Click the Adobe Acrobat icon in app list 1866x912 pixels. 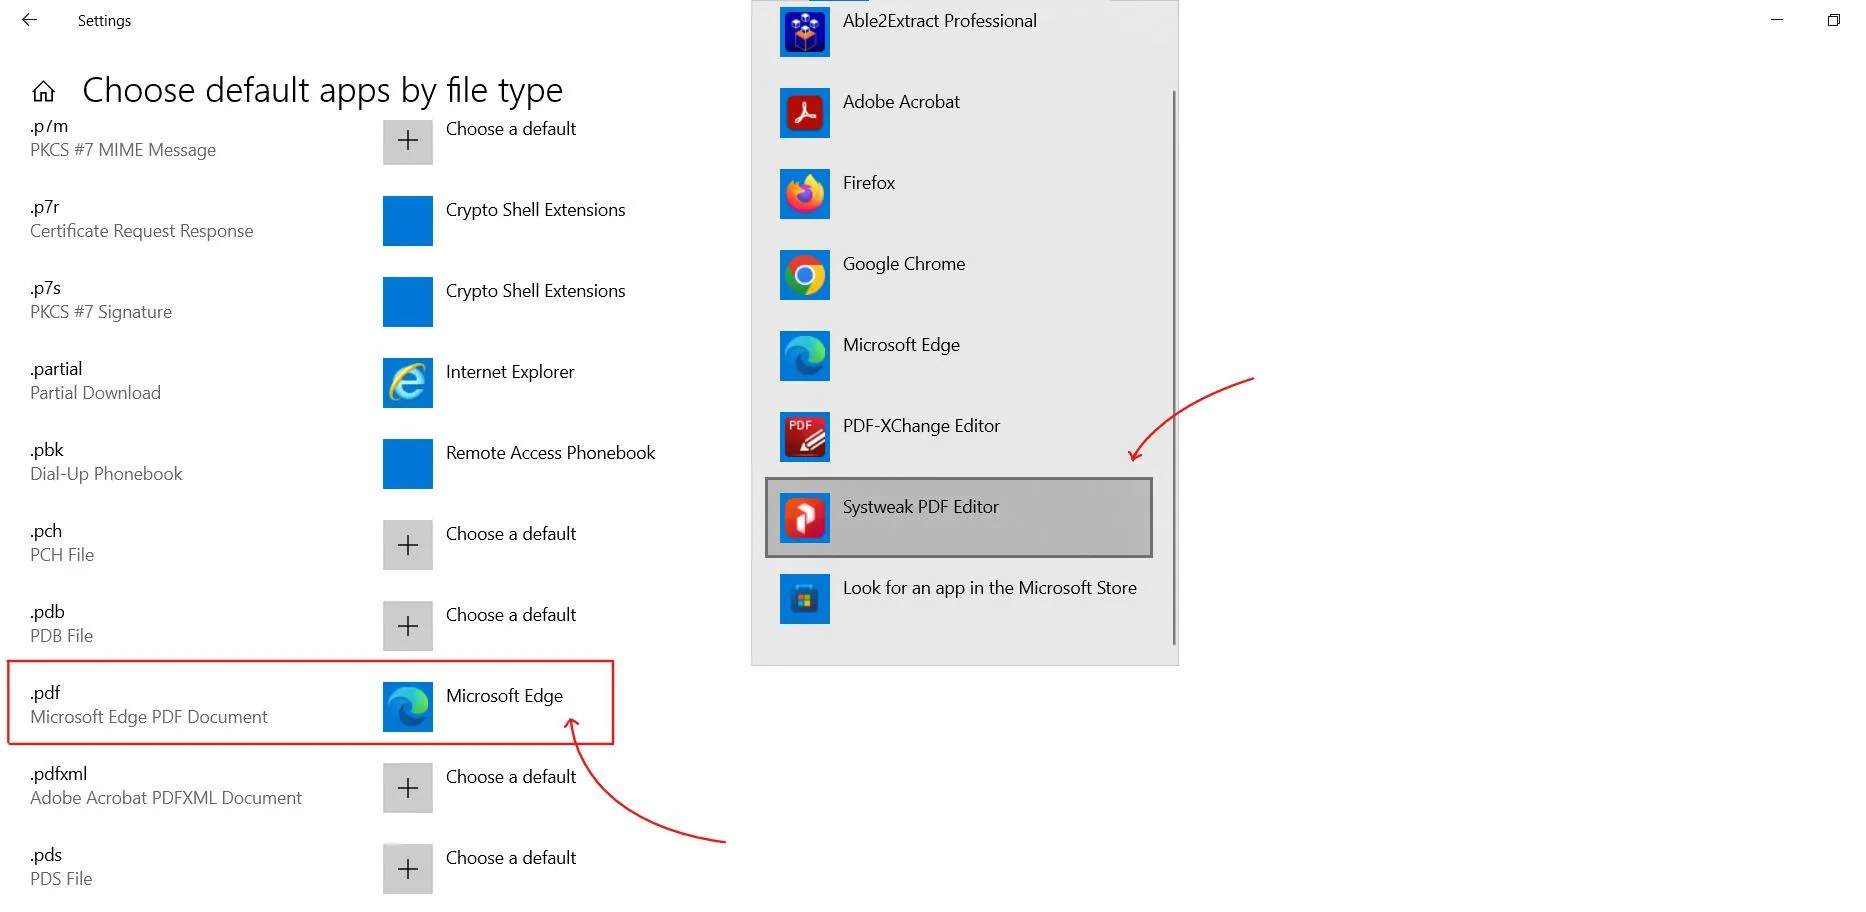[804, 113]
